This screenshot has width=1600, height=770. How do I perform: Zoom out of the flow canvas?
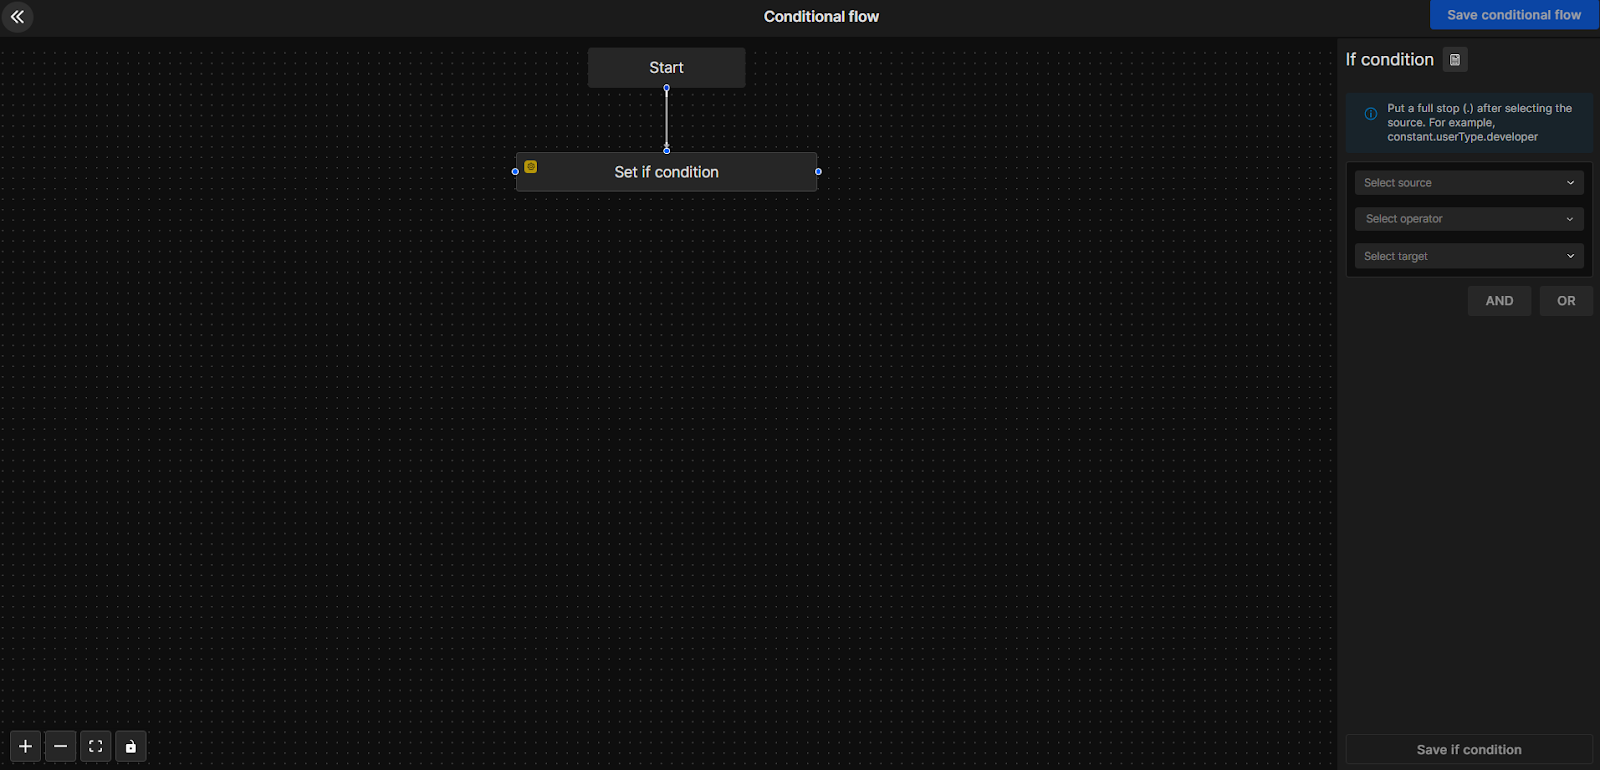(60, 746)
